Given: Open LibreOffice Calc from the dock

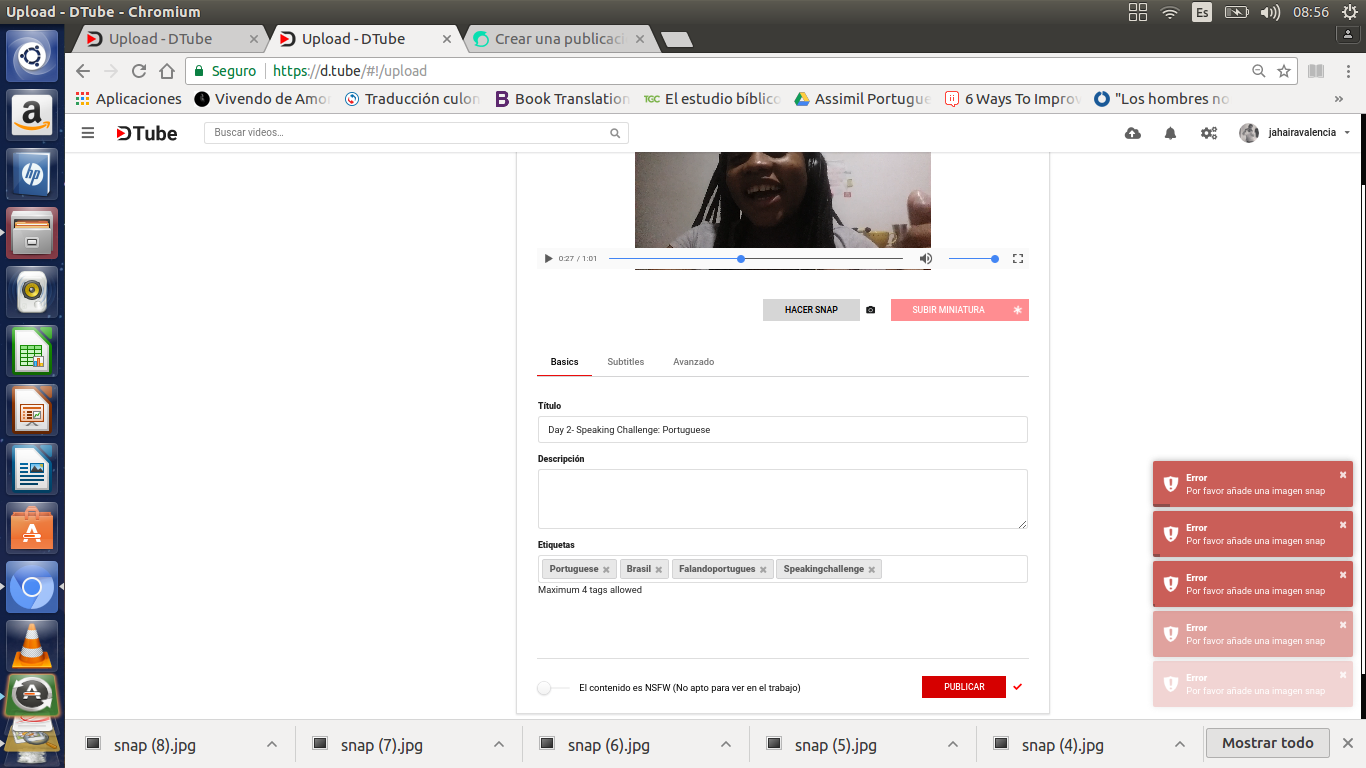Looking at the screenshot, I should (x=32, y=350).
